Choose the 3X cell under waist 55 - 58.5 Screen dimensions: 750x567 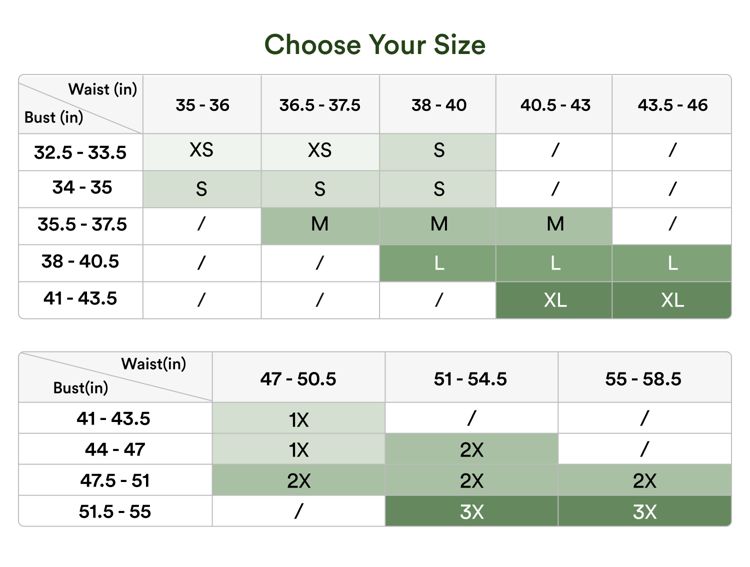click(644, 512)
